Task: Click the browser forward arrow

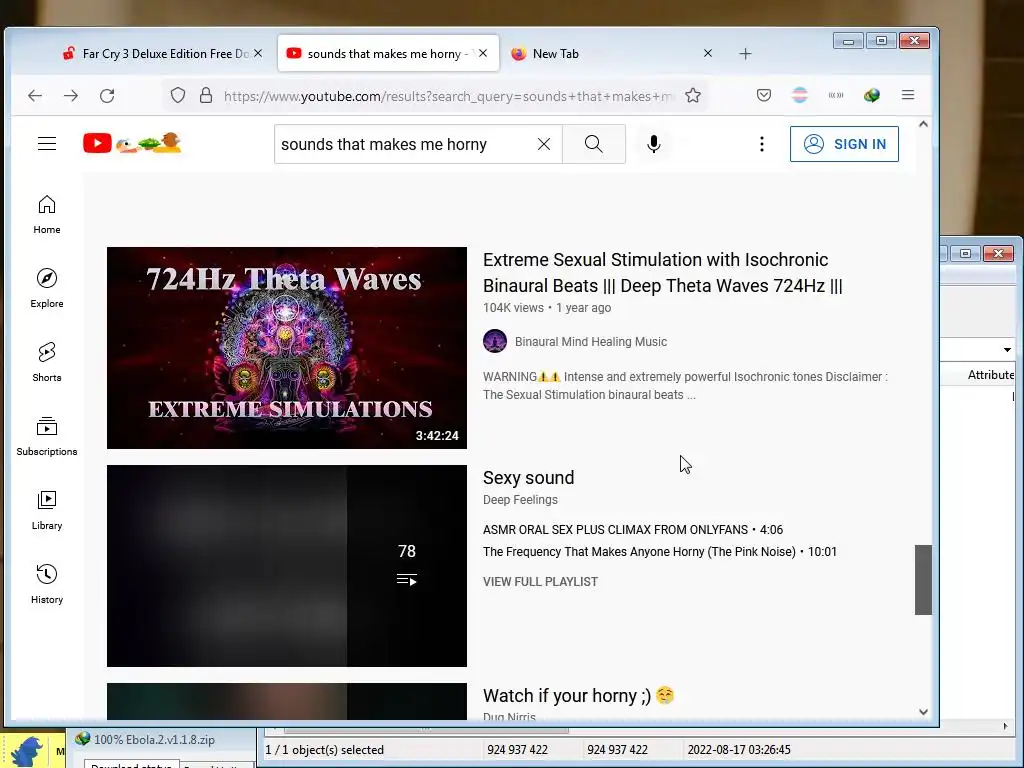Action: point(71,96)
